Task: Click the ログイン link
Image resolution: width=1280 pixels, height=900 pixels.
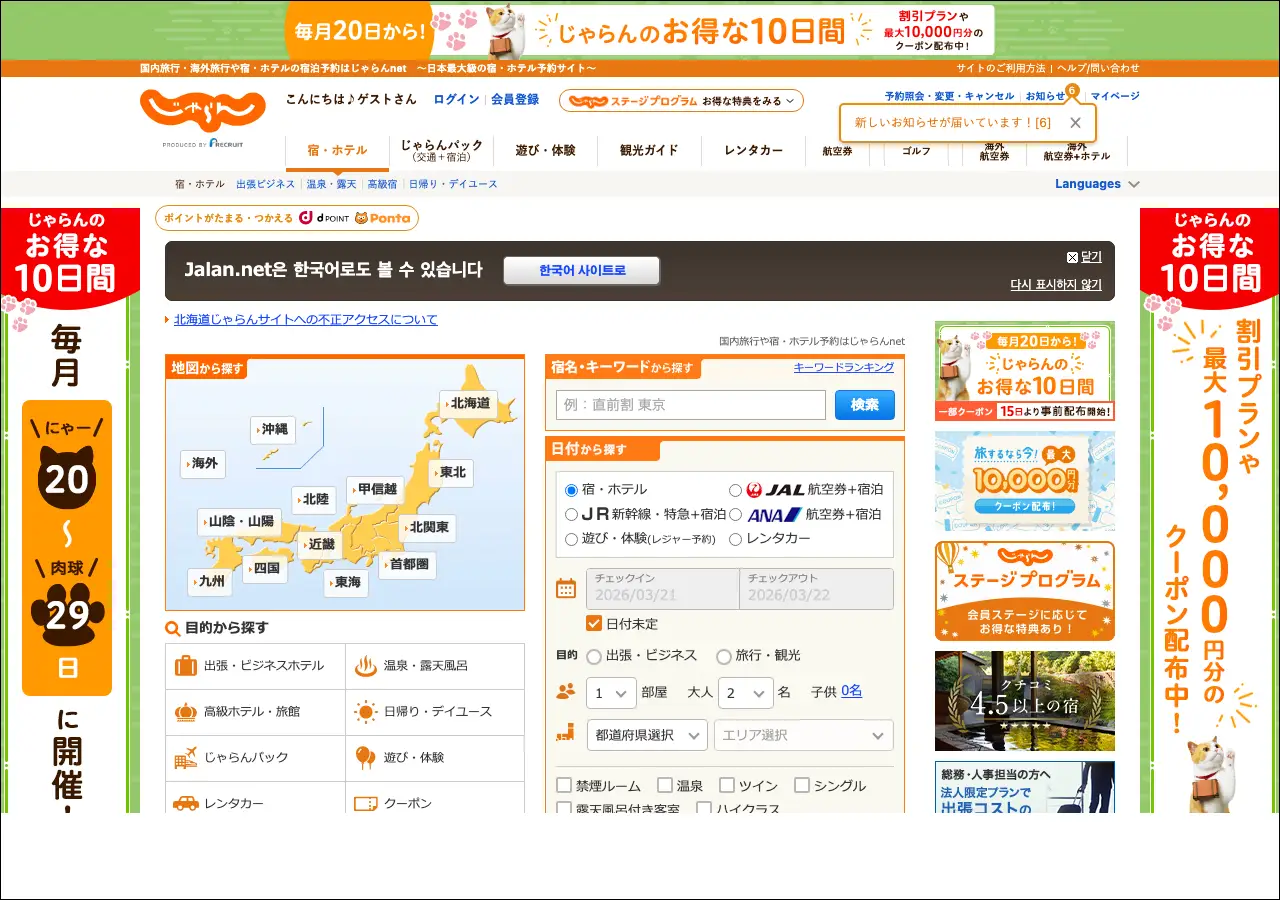Action: pos(456,100)
